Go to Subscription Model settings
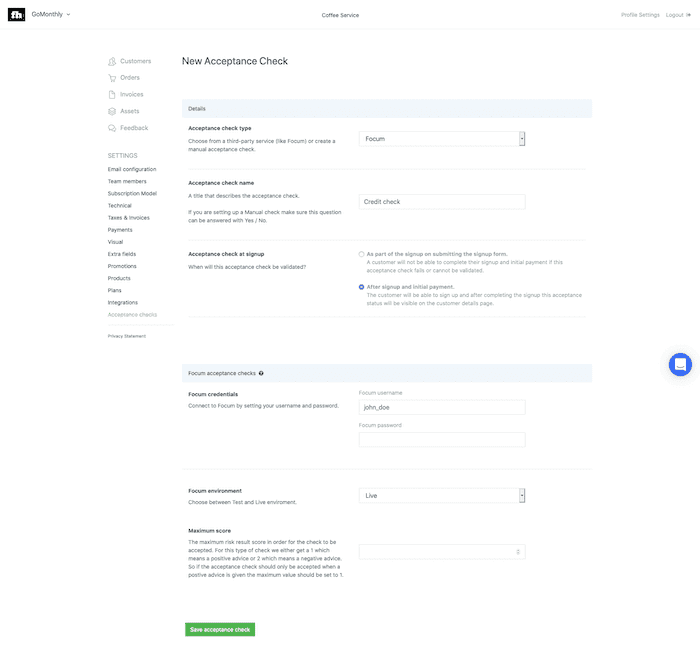 click(x=132, y=193)
